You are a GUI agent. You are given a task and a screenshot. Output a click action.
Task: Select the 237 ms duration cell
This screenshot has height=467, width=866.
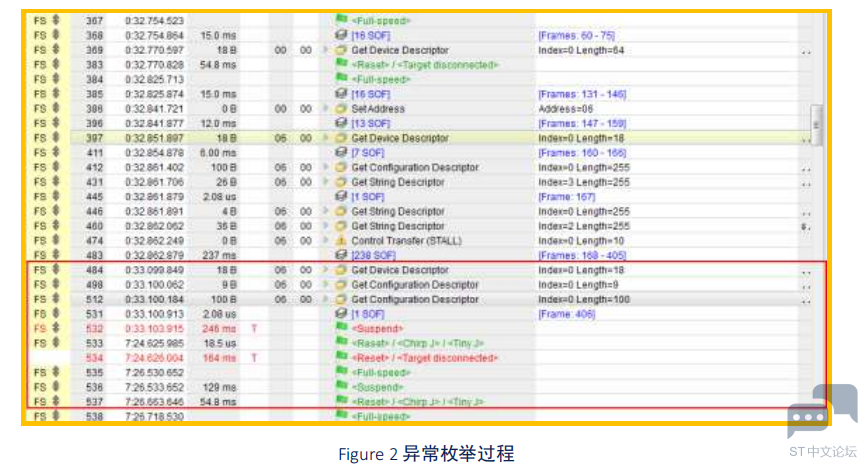[219, 255]
